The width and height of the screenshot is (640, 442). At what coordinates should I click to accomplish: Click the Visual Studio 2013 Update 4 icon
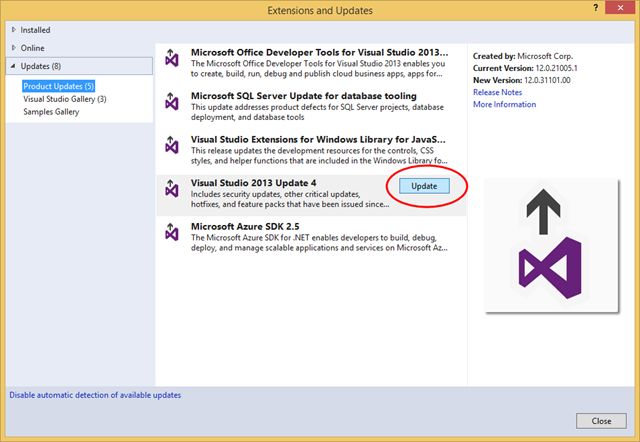coord(172,188)
